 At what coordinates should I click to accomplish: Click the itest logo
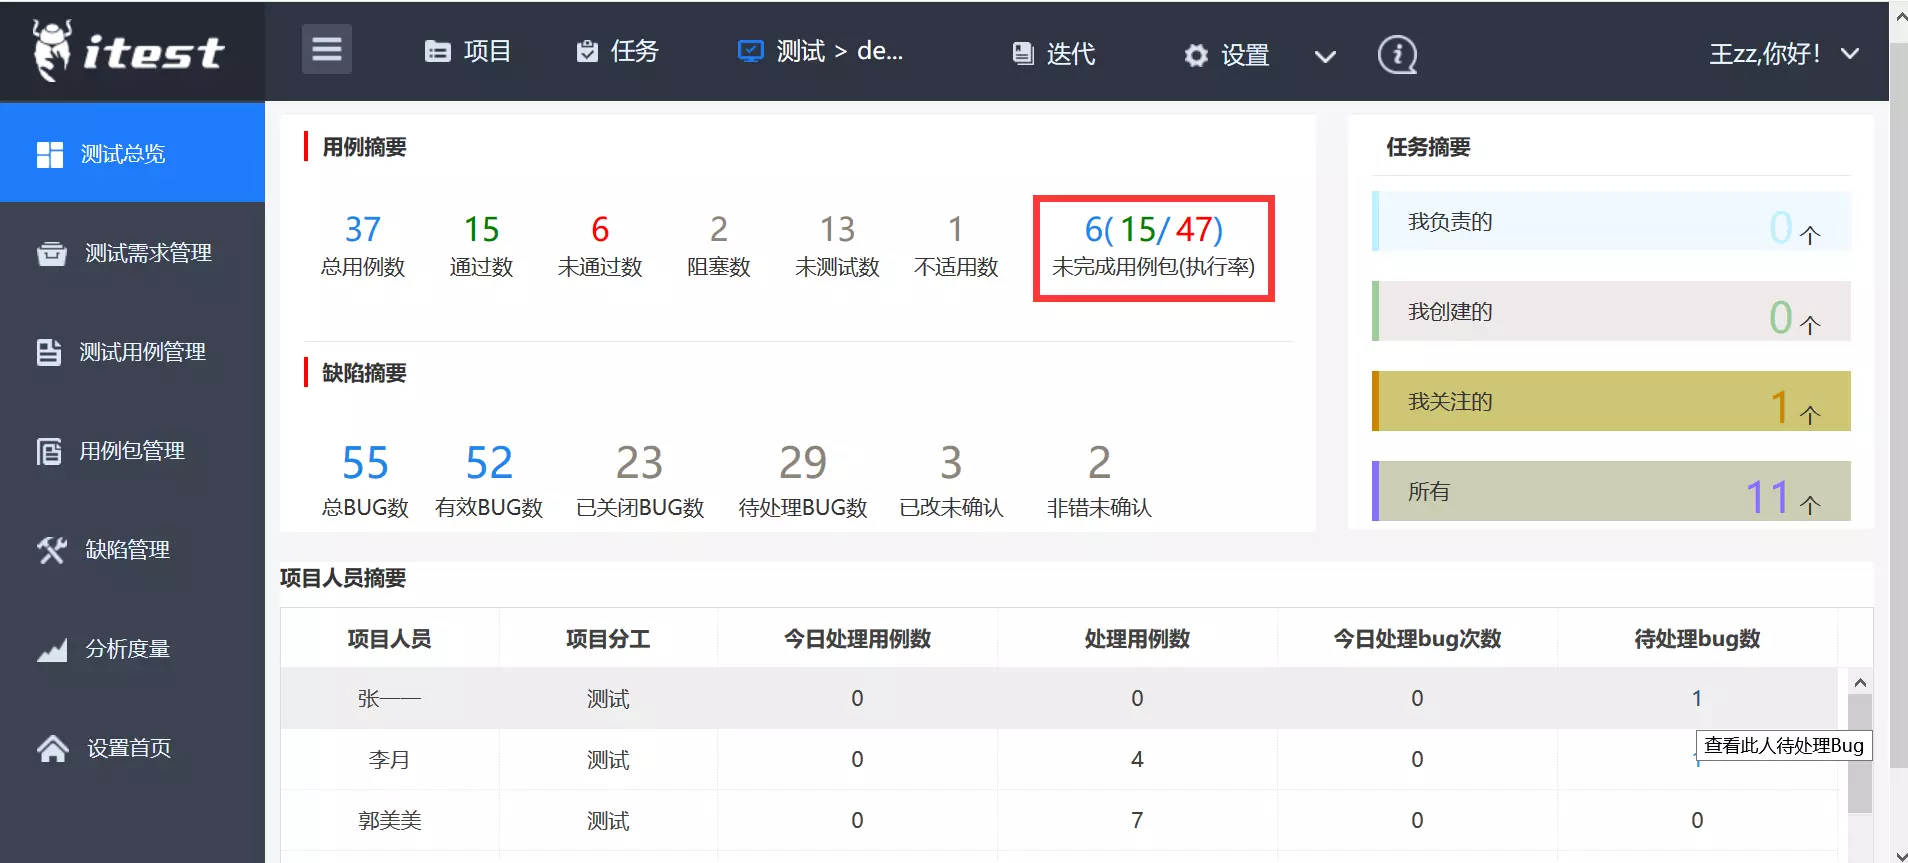[x=128, y=50]
